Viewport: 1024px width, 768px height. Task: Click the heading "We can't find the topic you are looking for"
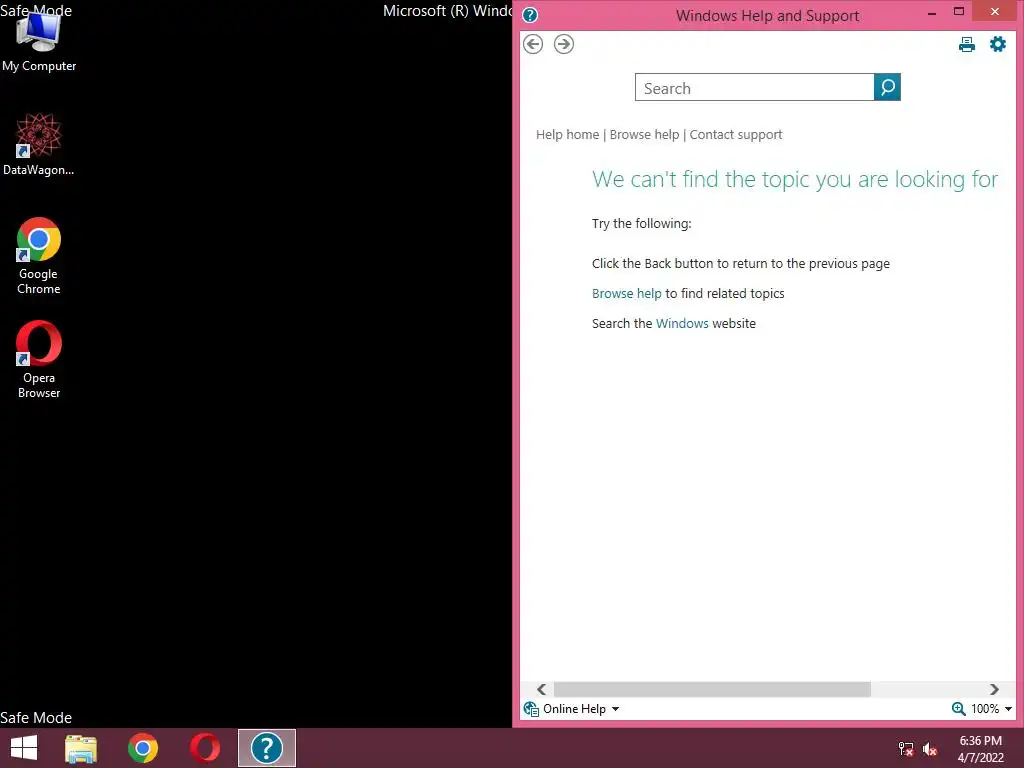[795, 179]
